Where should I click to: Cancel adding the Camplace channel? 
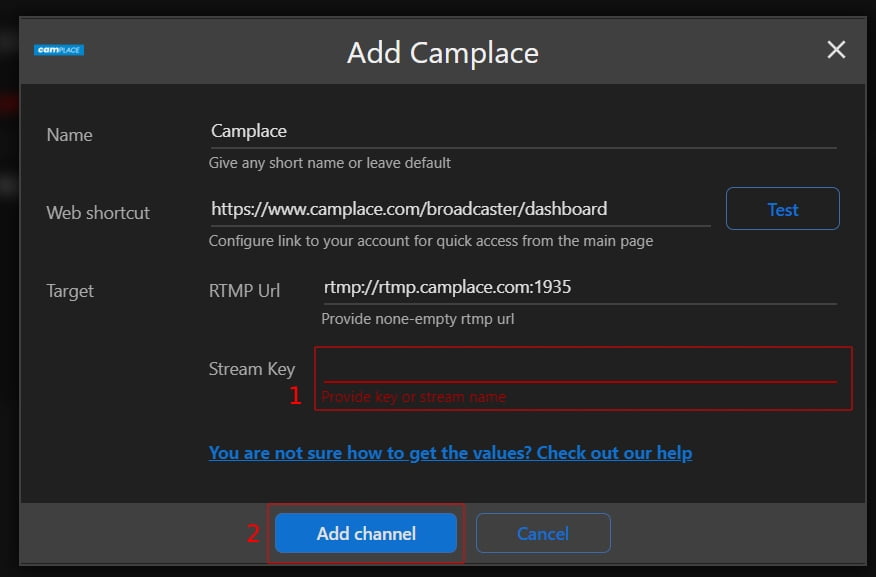pyautogui.click(x=543, y=533)
